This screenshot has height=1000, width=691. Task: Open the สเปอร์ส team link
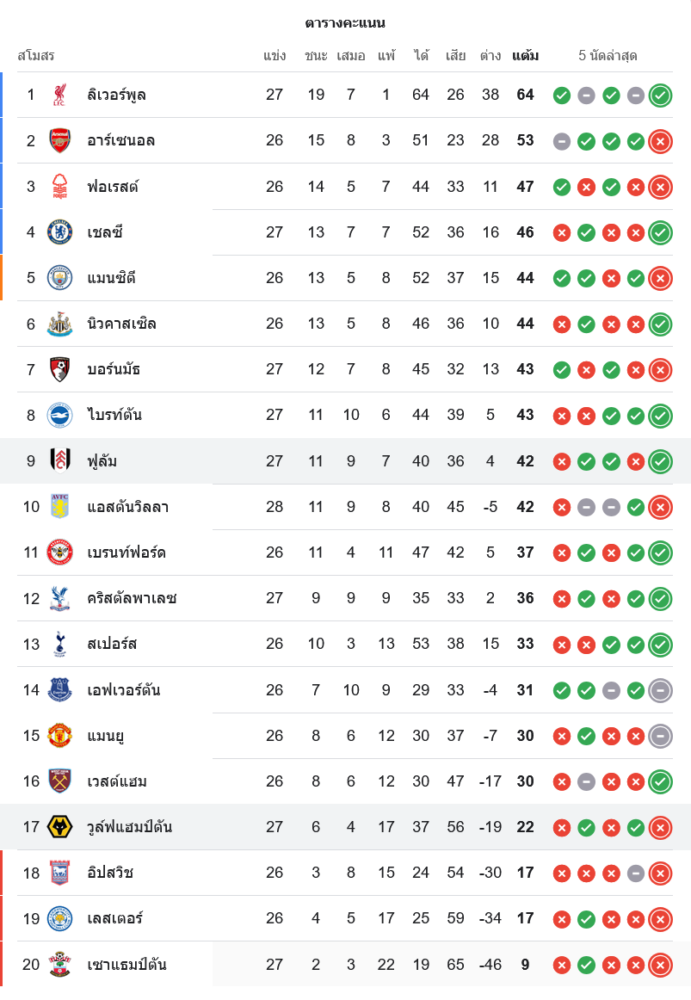click(112, 644)
